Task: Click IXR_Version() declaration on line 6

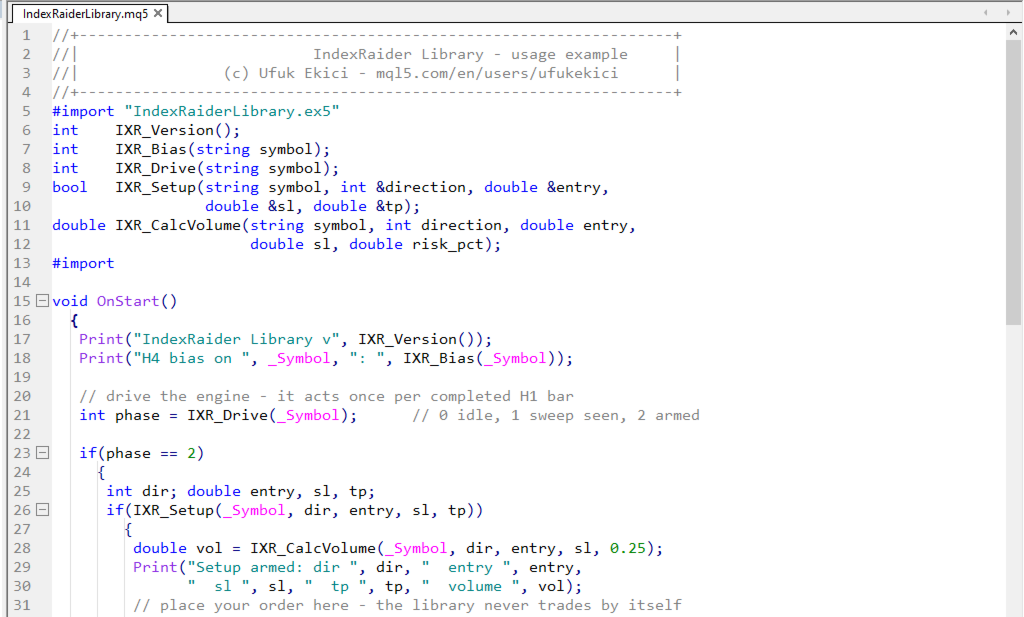Action: tap(178, 130)
